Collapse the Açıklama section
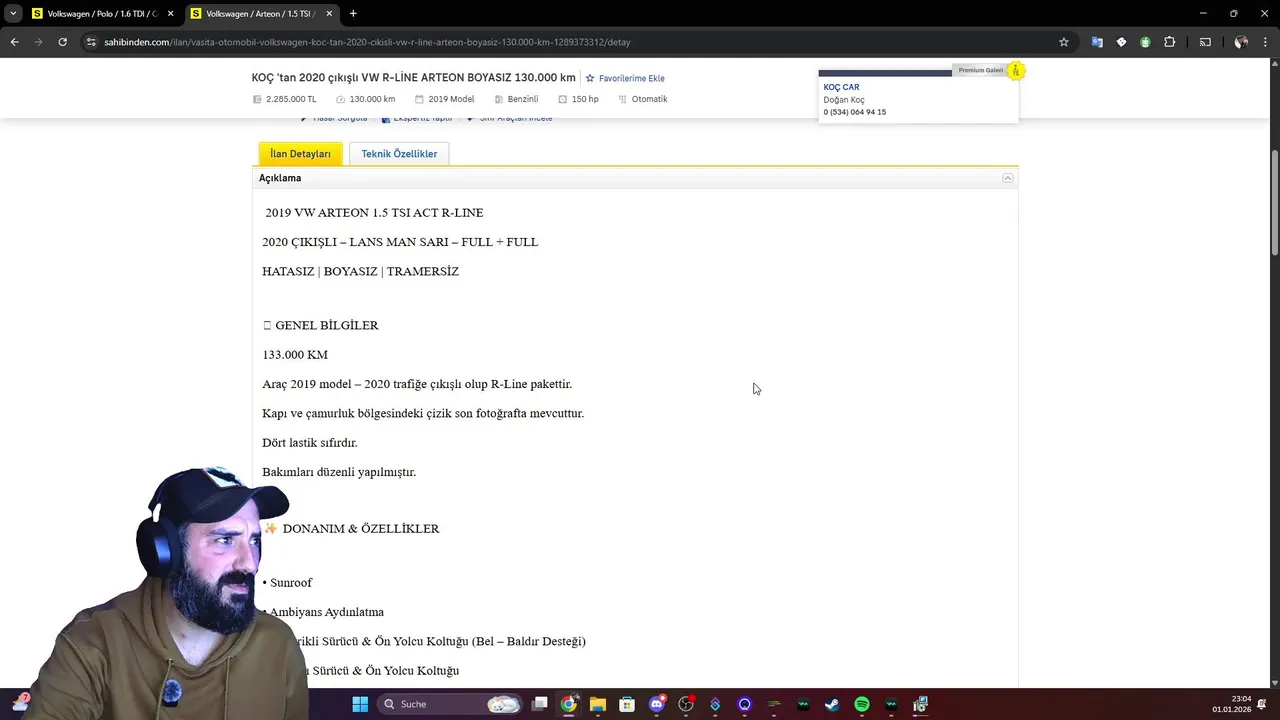This screenshot has width=1280, height=720. pyautogui.click(x=1008, y=178)
